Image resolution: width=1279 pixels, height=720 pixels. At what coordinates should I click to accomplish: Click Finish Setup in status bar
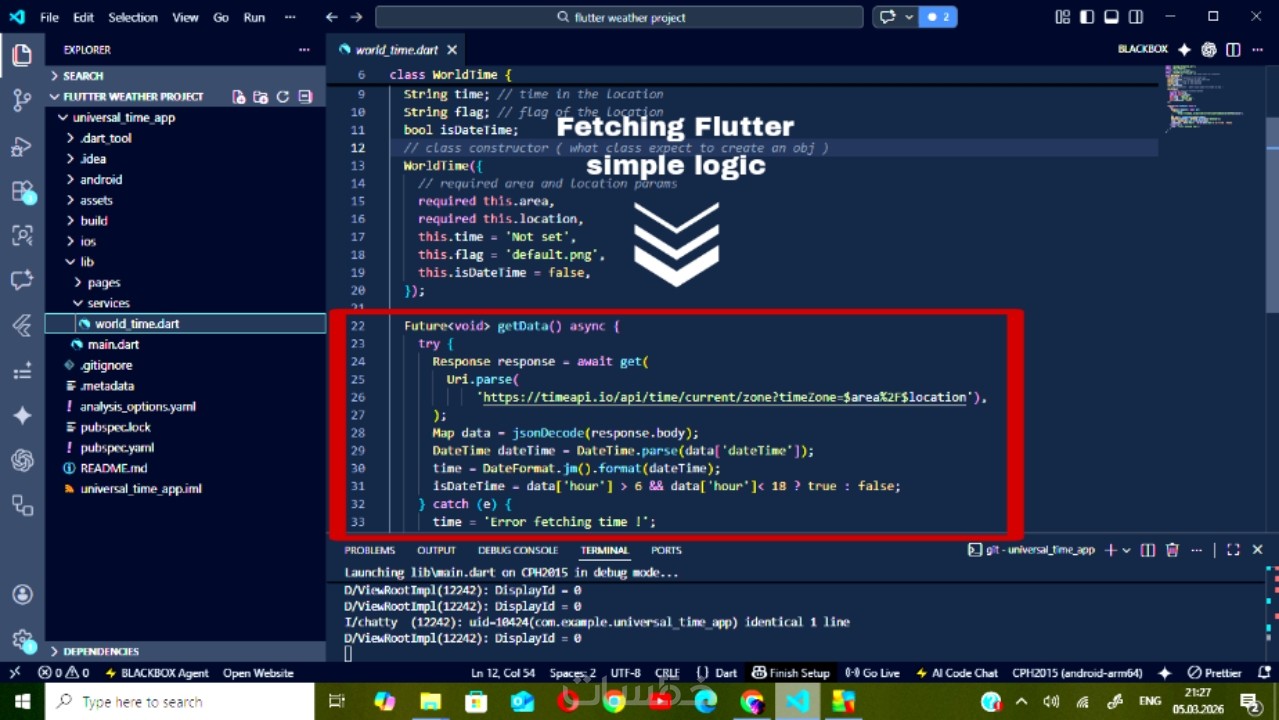point(790,673)
